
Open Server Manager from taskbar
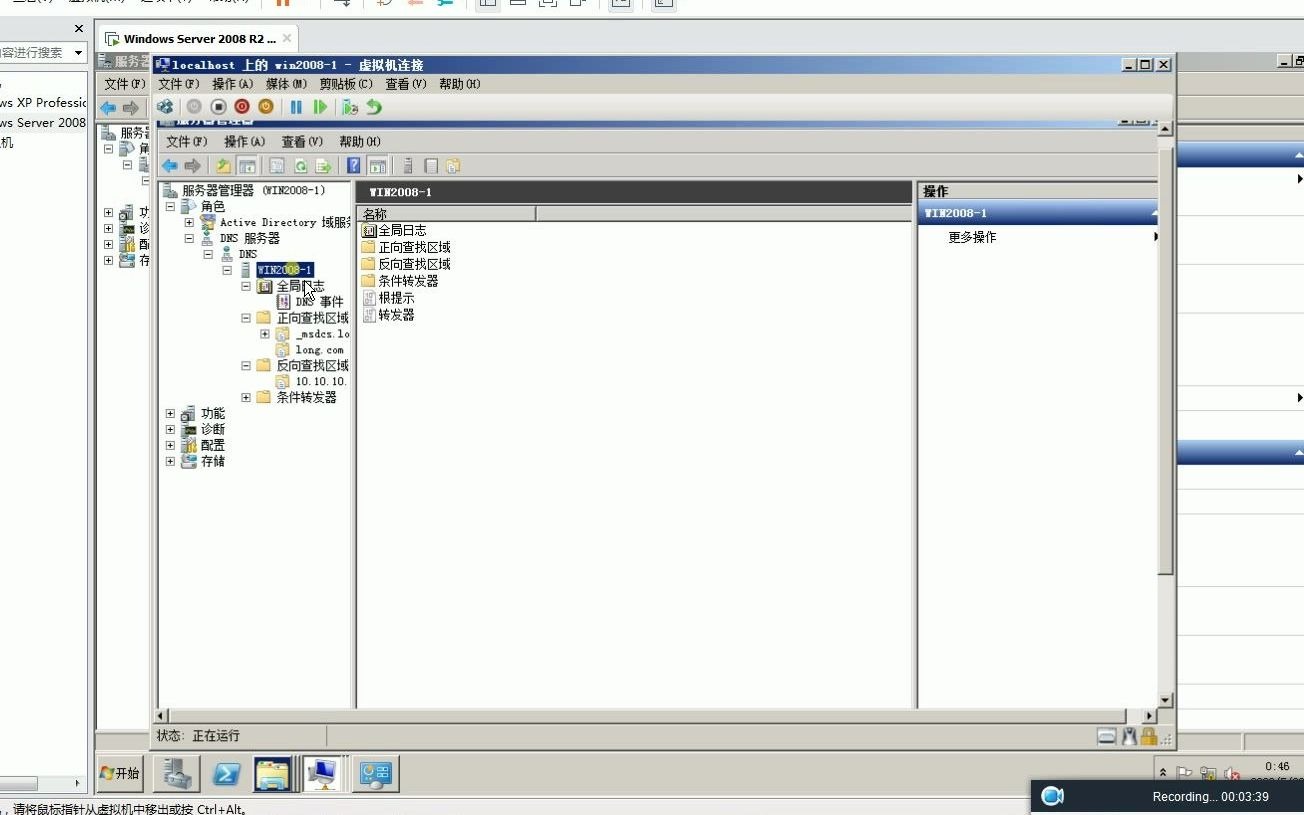point(178,773)
